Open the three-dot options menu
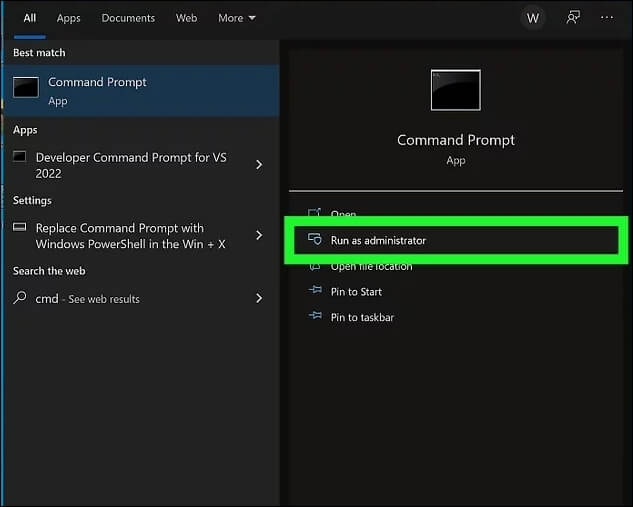The width and height of the screenshot is (633, 507). pyautogui.click(x=607, y=18)
